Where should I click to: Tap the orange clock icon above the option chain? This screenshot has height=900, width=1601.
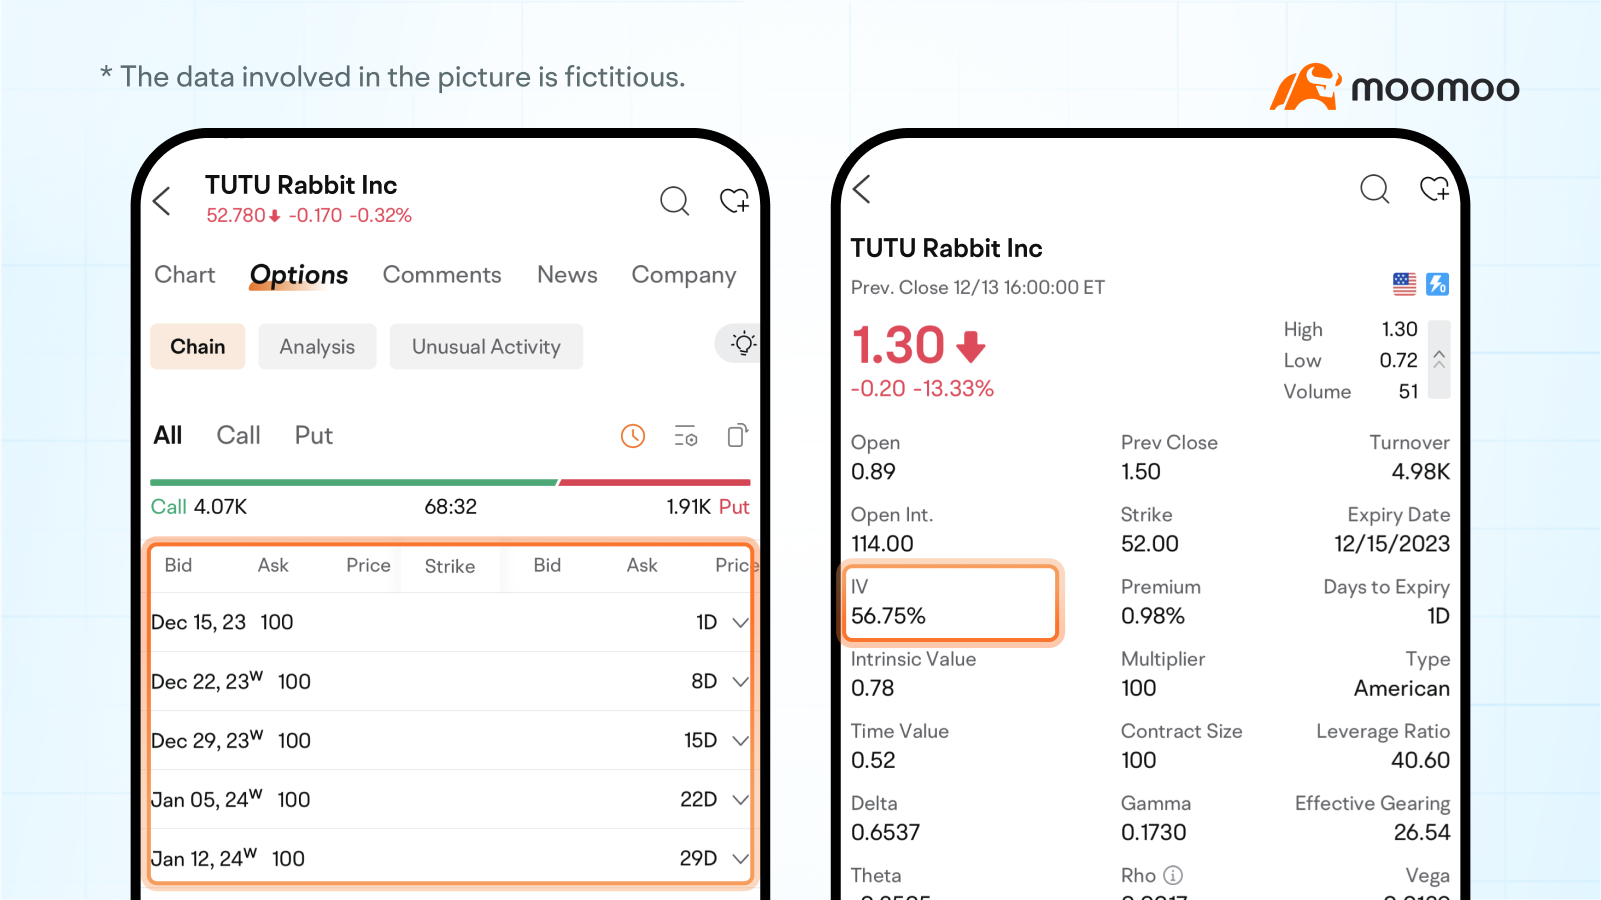632,436
